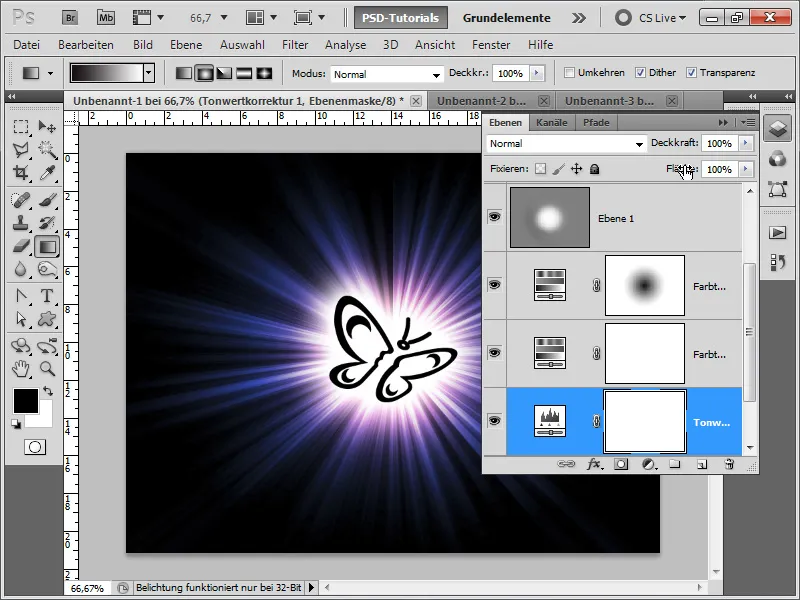This screenshot has width=800, height=600.
Task: Choose reflected gradient style
Action: click(x=244, y=73)
